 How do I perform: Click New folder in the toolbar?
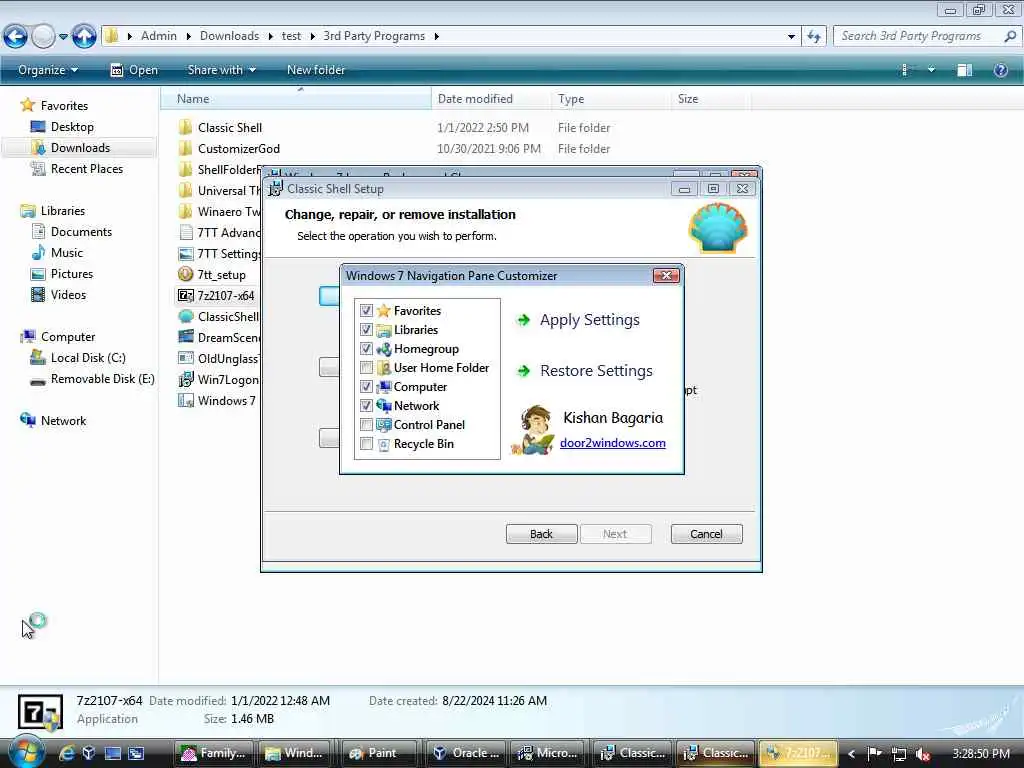click(315, 70)
